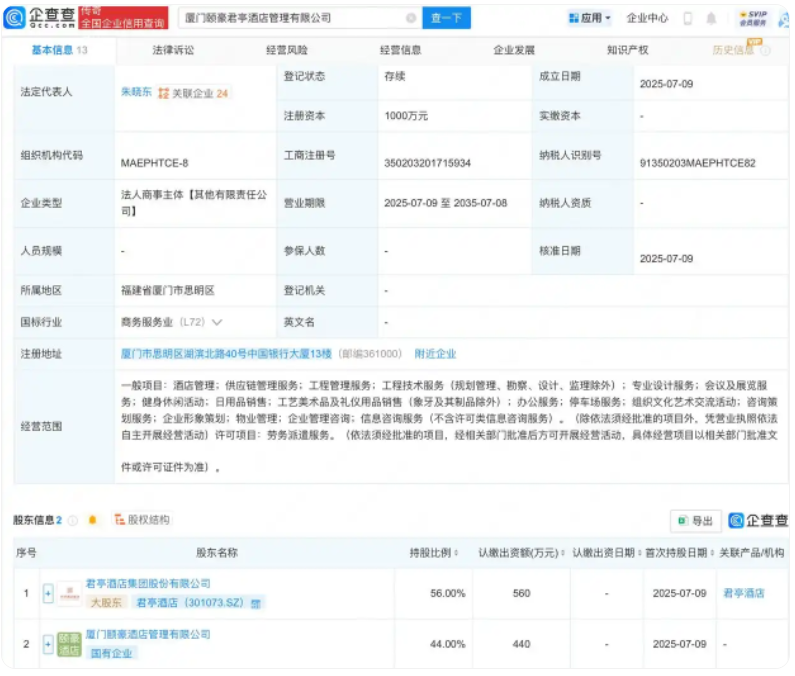The height and width of the screenshot is (676, 795).
Task: Click the 全国企业信用查询 red banner
Action: point(123,18)
